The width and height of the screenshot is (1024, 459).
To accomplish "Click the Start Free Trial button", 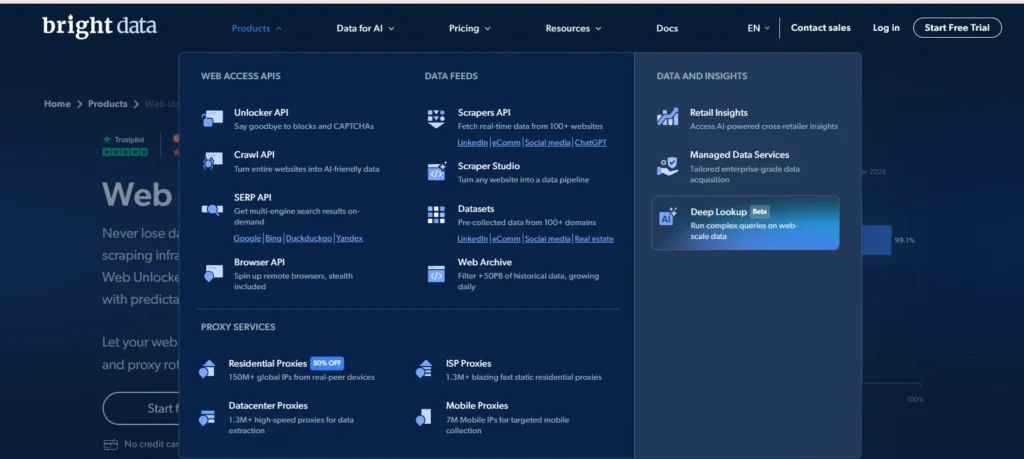I will (956, 28).
